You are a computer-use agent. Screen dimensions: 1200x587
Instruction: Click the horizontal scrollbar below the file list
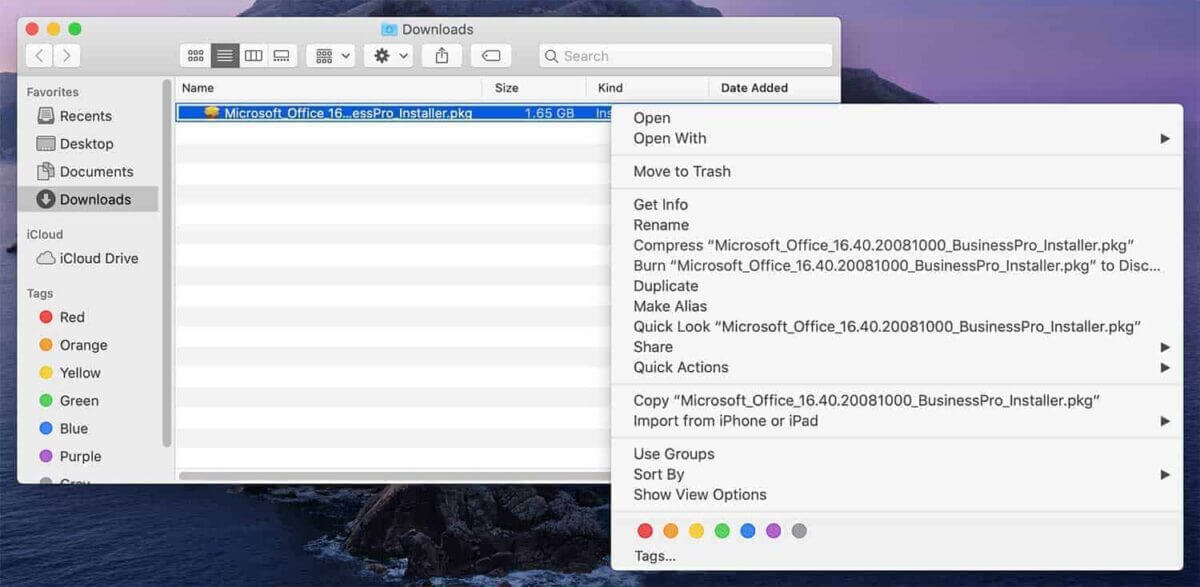(395, 476)
